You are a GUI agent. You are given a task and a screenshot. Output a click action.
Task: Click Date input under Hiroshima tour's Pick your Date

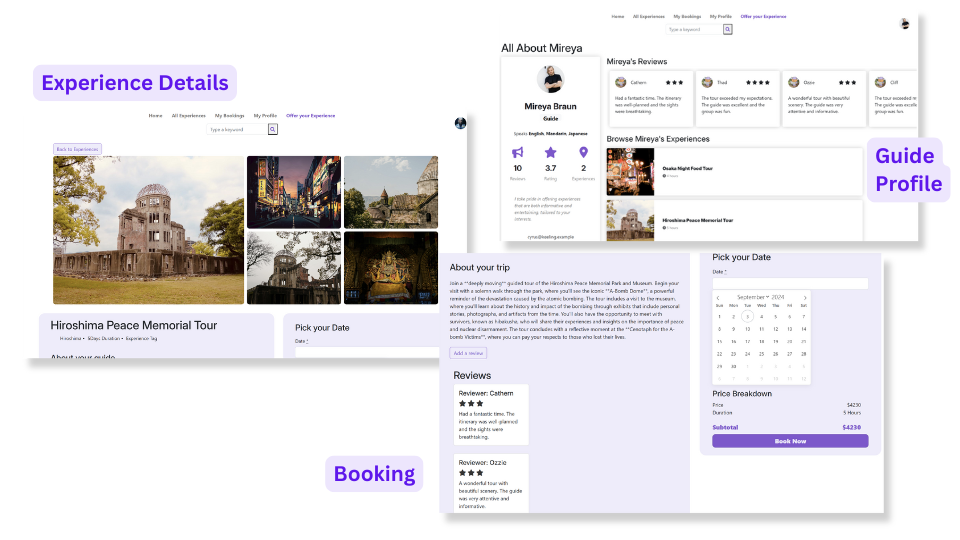[367, 352]
